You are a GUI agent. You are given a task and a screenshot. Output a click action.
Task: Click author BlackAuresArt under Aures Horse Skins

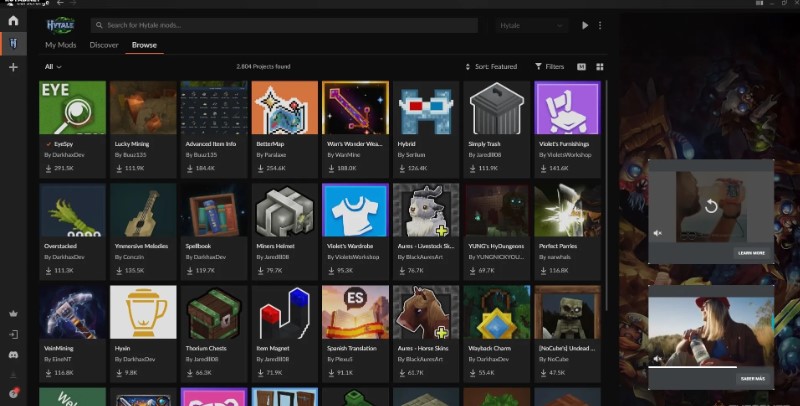[x=428, y=359]
